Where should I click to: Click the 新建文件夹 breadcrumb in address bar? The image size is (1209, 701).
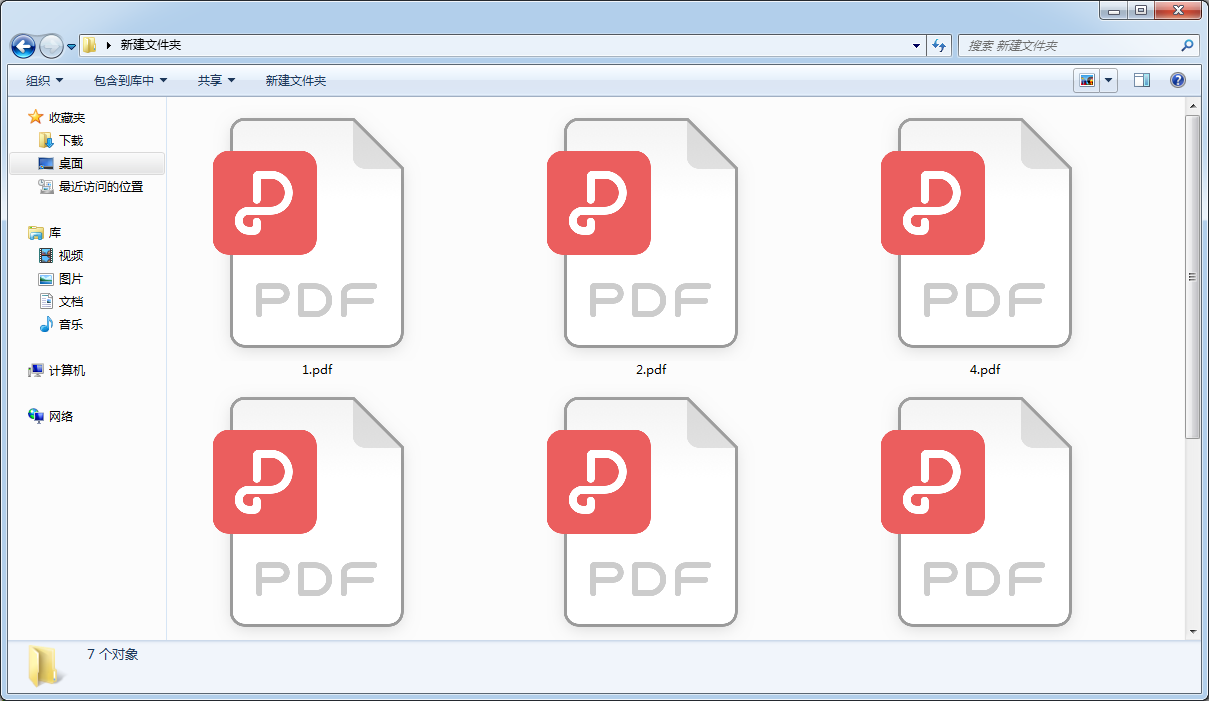pyautogui.click(x=151, y=45)
